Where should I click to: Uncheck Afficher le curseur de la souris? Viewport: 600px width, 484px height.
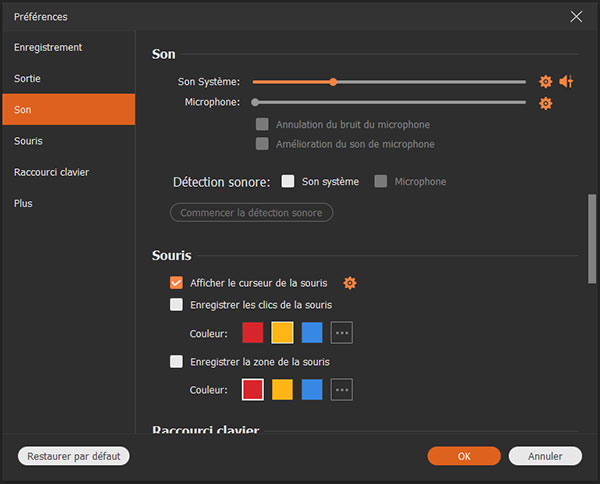pos(177,283)
